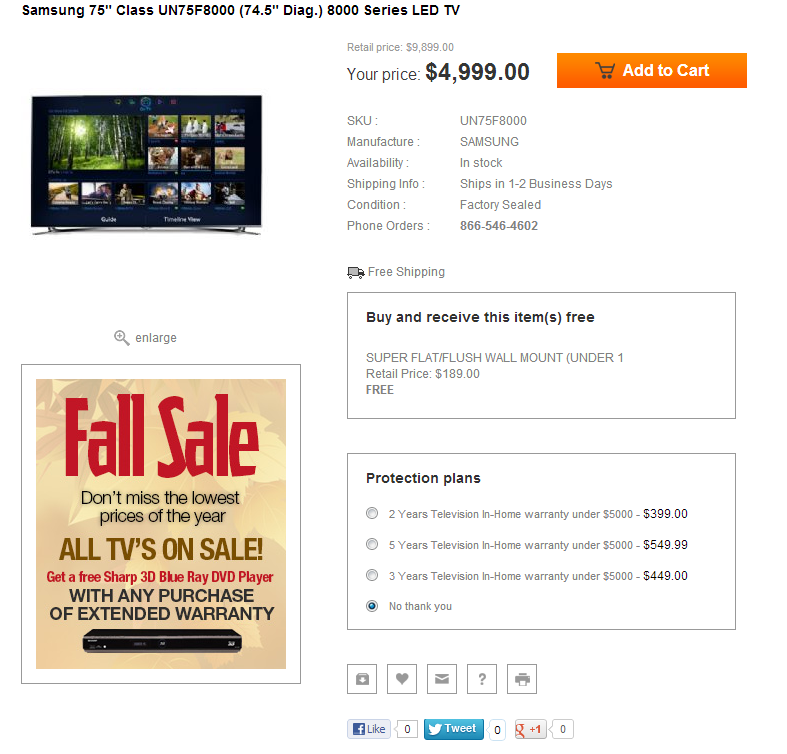787x754 pixels.
Task: Choose the No thank you radio option
Action: [x=372, y=606]
